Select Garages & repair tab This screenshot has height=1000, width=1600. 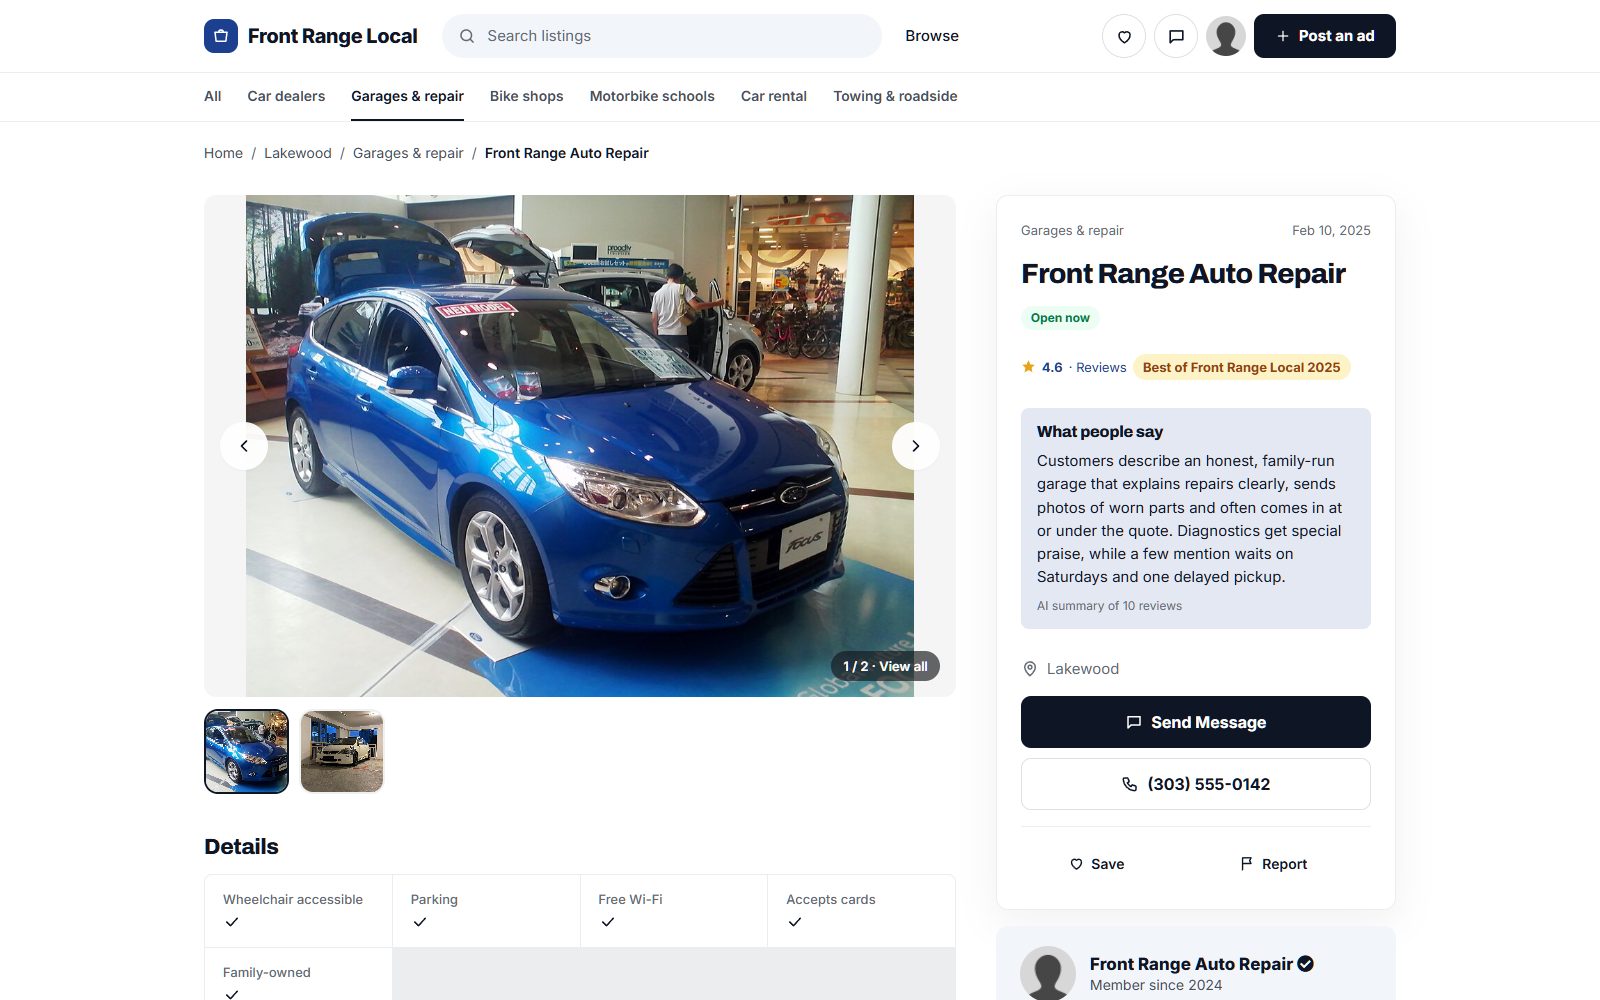407,96
